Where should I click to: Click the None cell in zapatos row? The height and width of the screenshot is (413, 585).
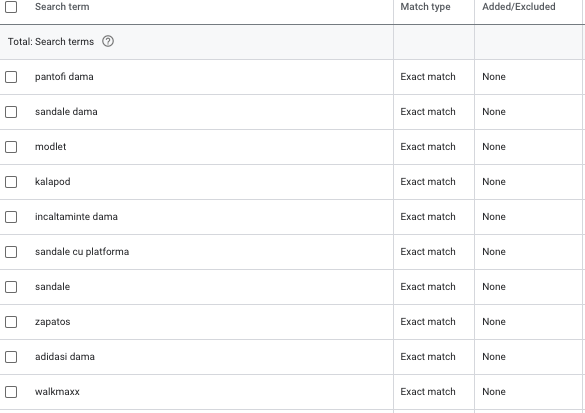coord(494,322)
